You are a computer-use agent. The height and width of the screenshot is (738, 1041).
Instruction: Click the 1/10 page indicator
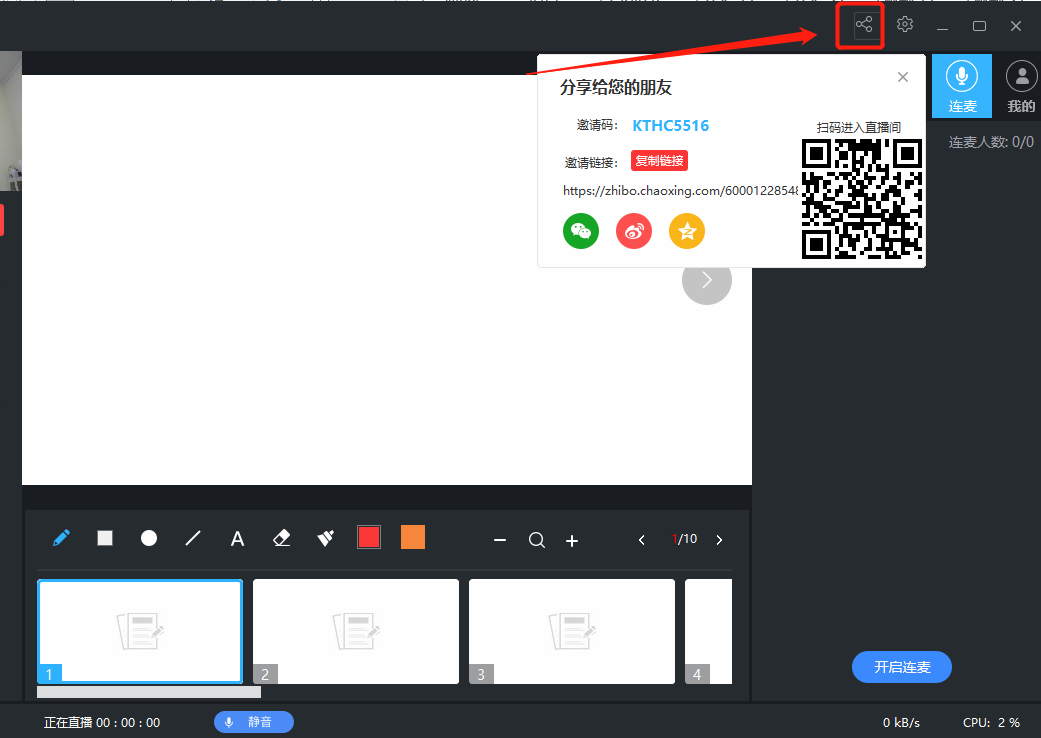(684, 539)
